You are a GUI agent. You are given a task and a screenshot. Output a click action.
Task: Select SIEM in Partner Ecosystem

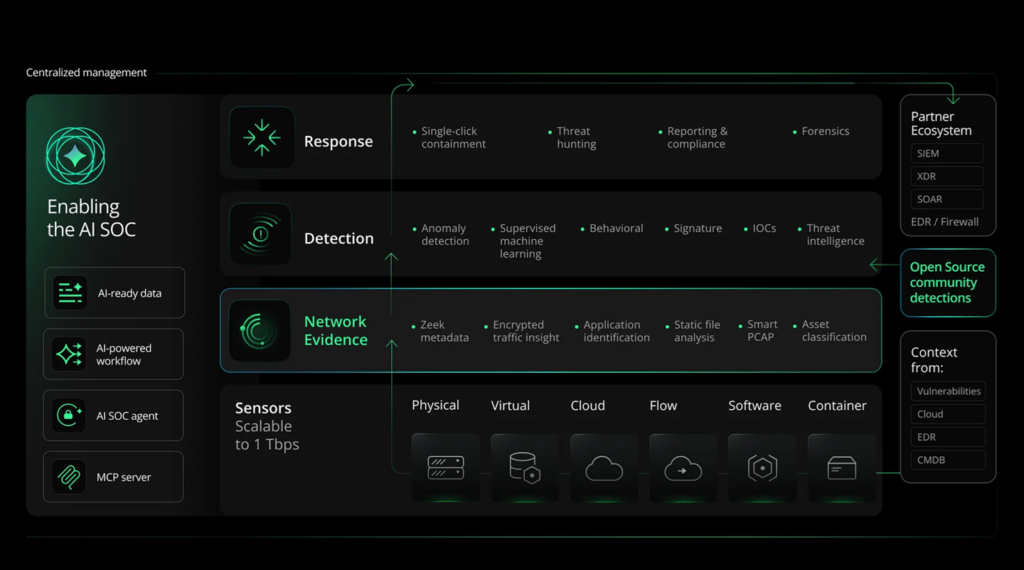click(x=947, y=153)
